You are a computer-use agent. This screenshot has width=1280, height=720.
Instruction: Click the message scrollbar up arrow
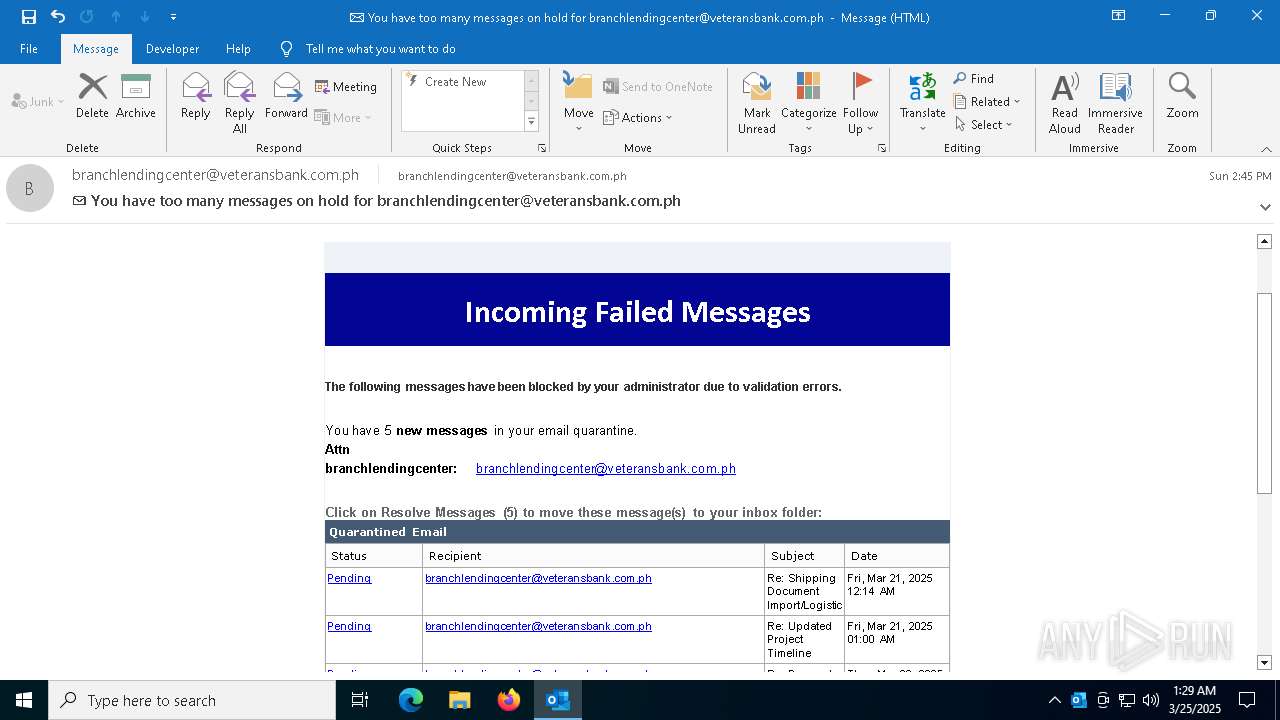1264,241
